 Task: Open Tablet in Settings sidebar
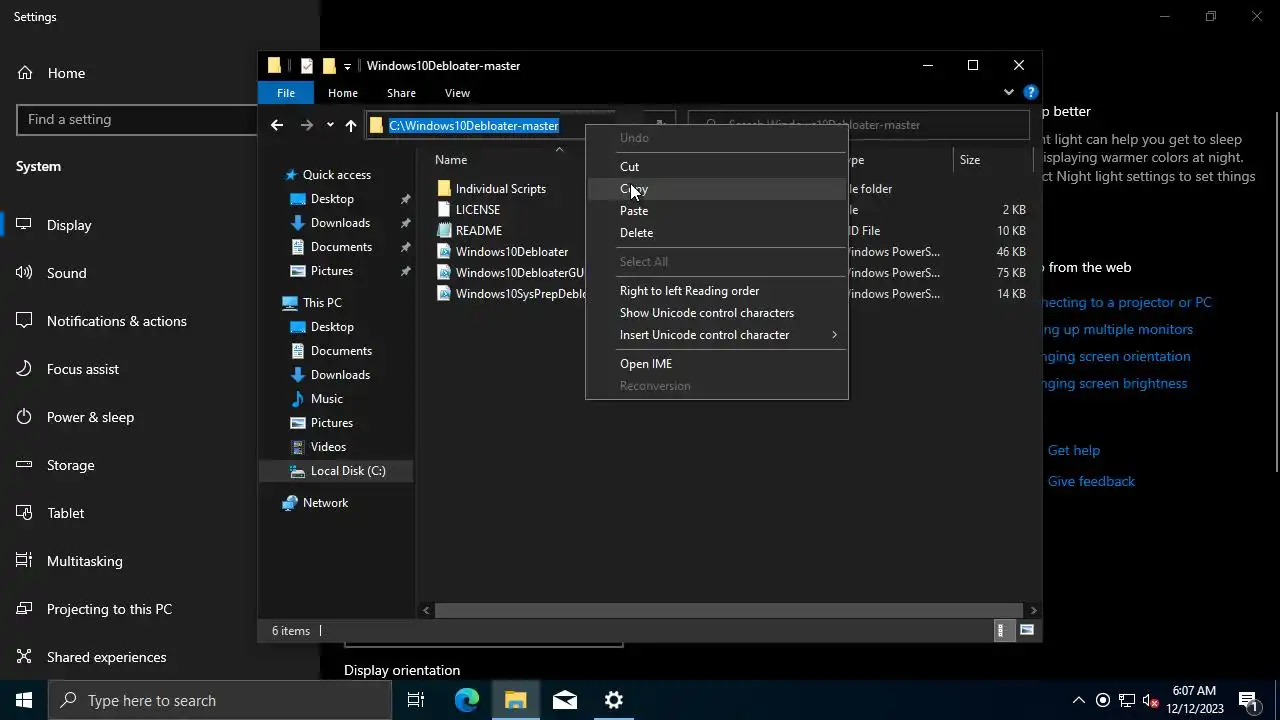click(65, 513)
